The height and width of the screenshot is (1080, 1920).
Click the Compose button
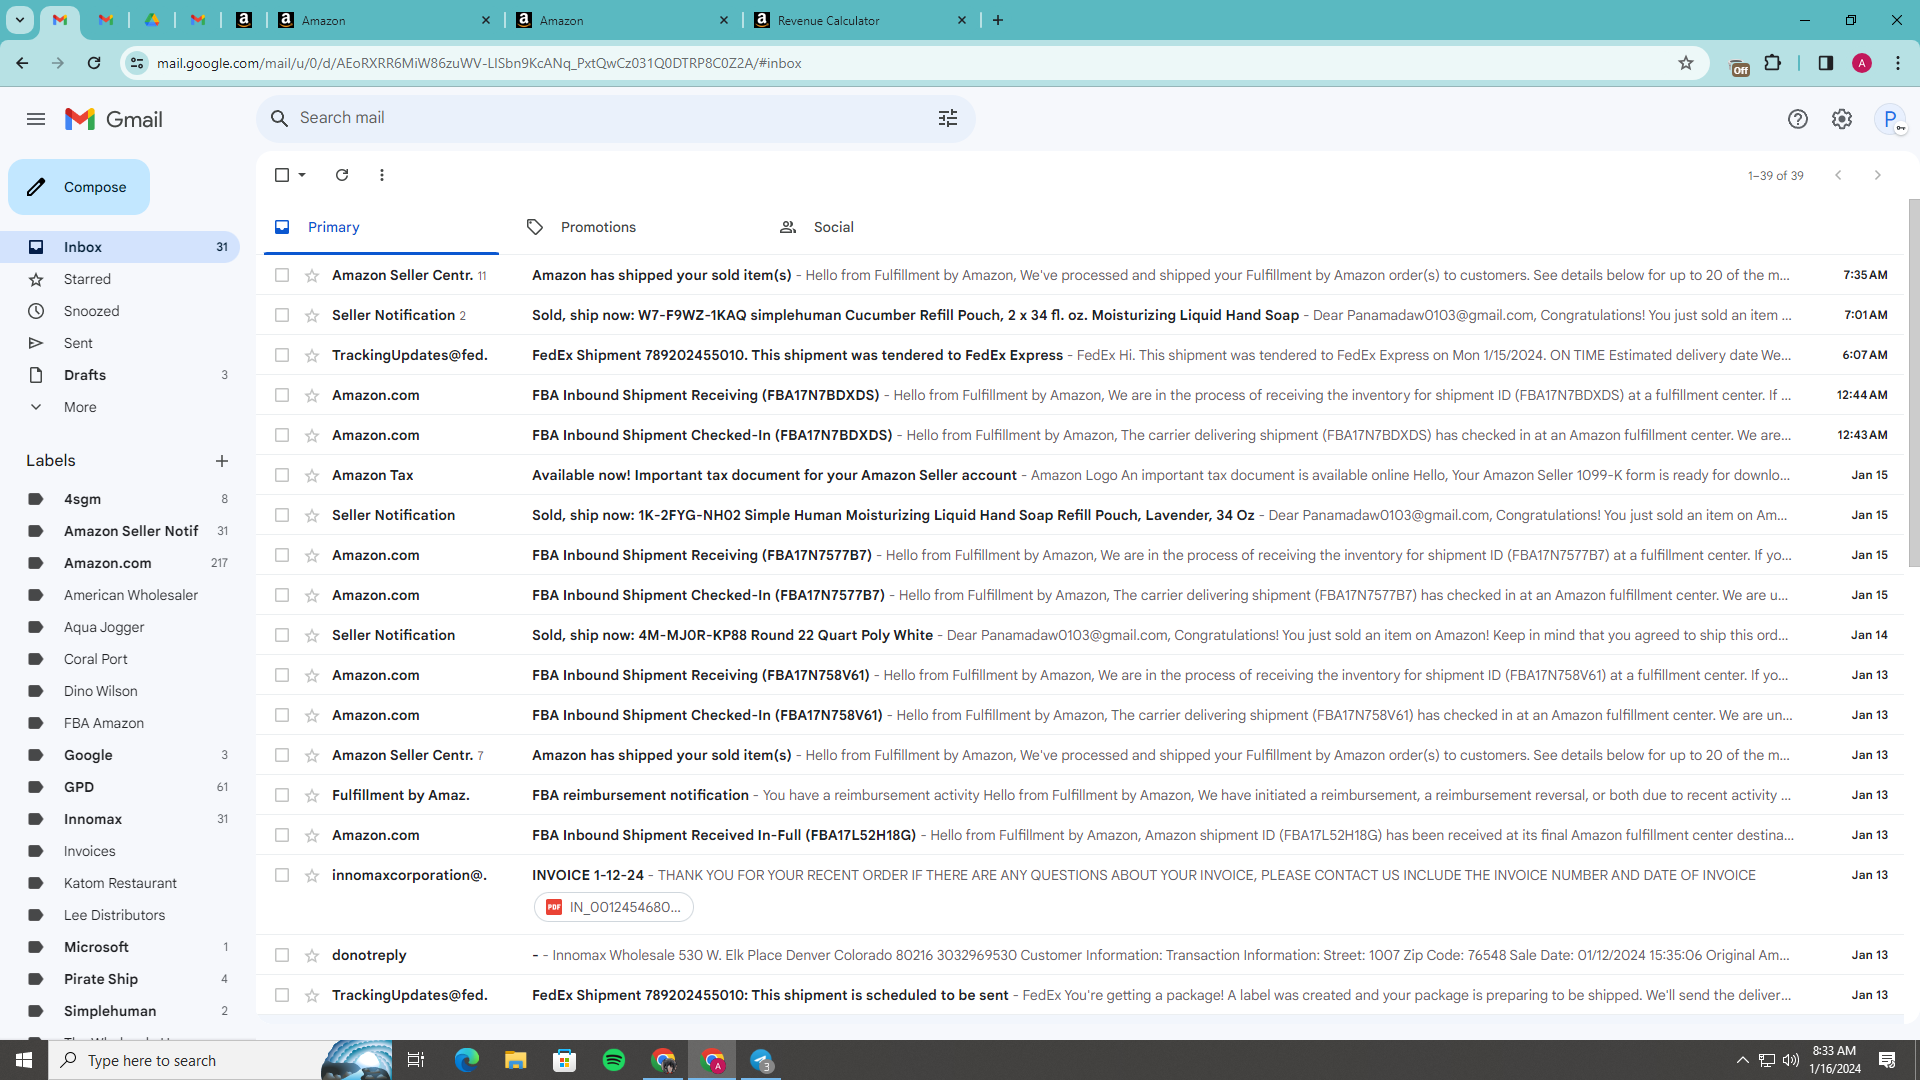79,187
